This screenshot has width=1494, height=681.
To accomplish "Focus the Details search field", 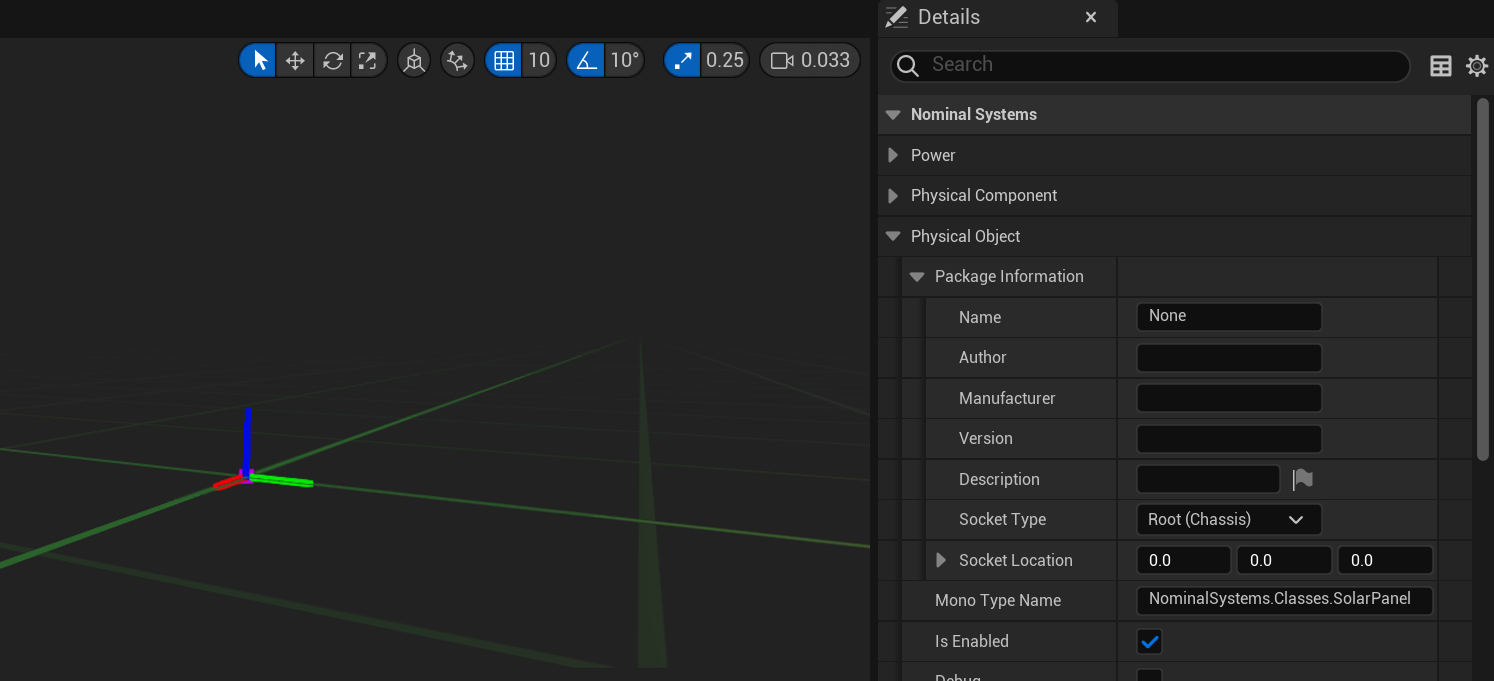I will [x=1150, y=65].
